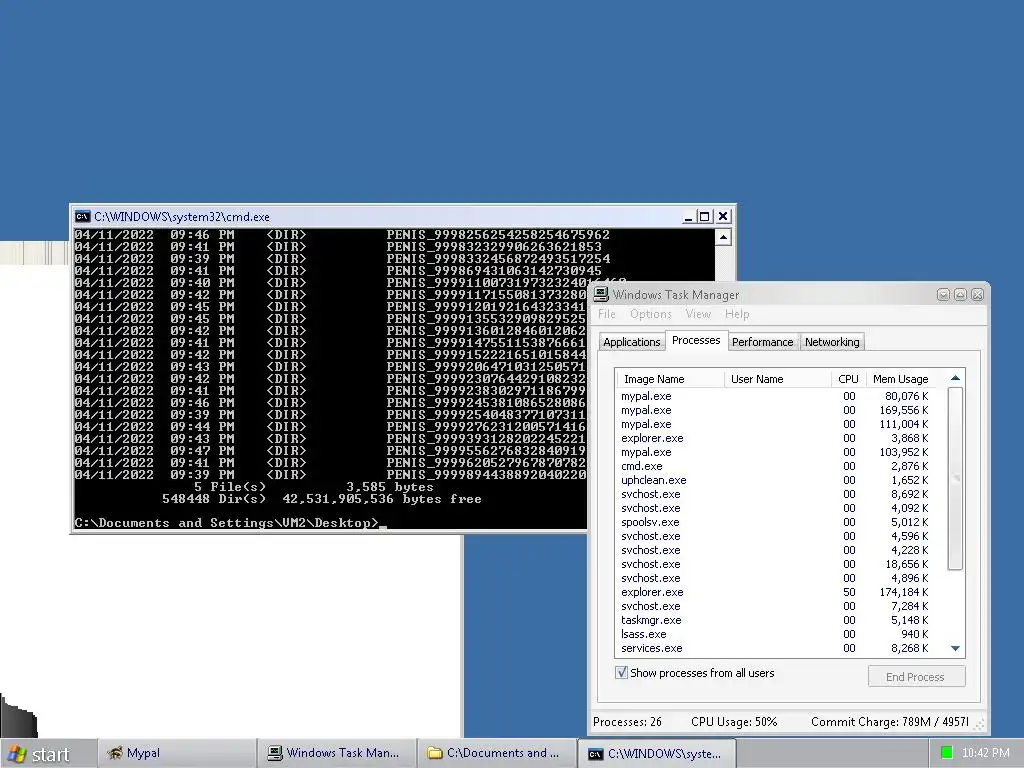This screenshot has width=1024, height=768.
Task: Select the taskmgr.exe process row
Action: pos(776,620)
